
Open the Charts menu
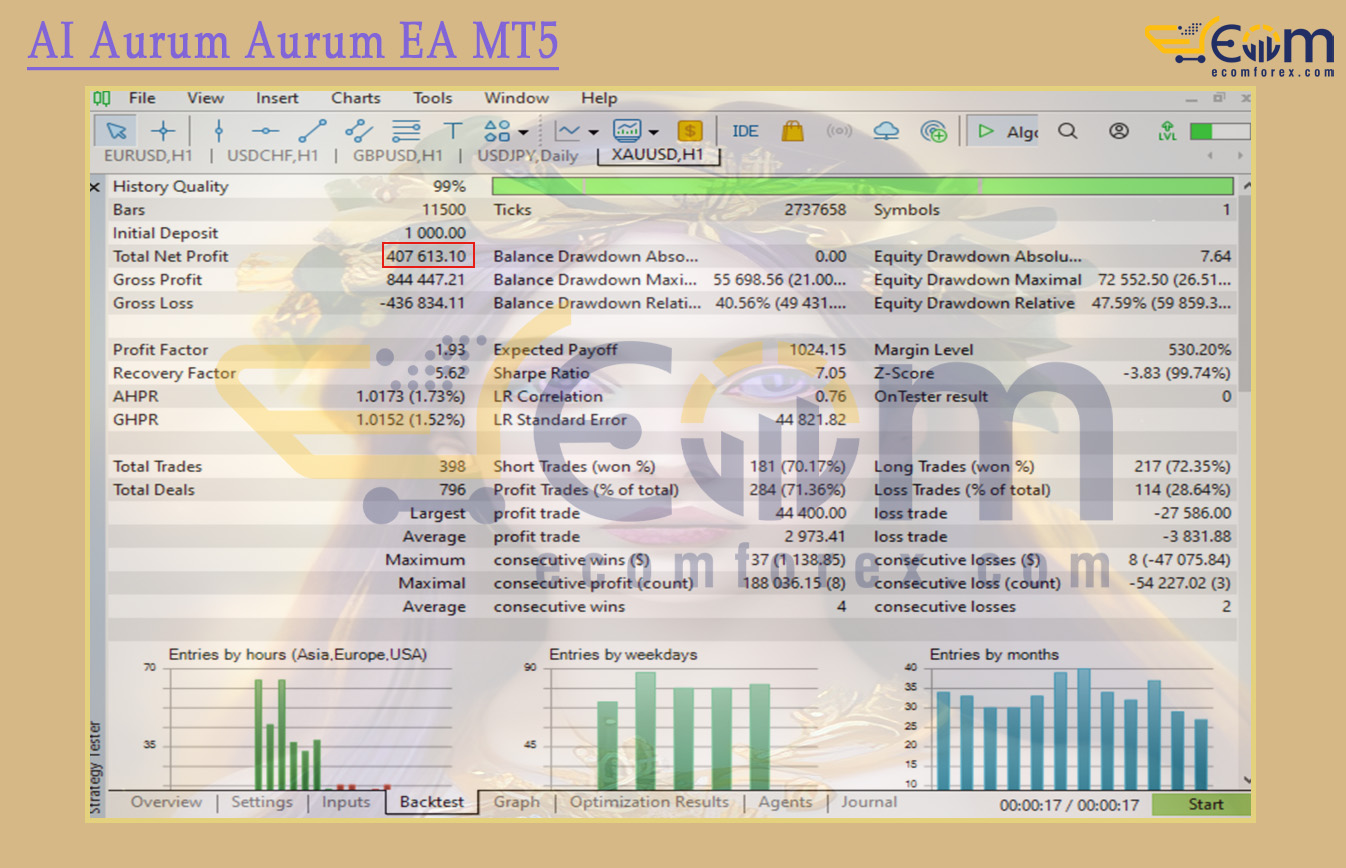point(355,98)
